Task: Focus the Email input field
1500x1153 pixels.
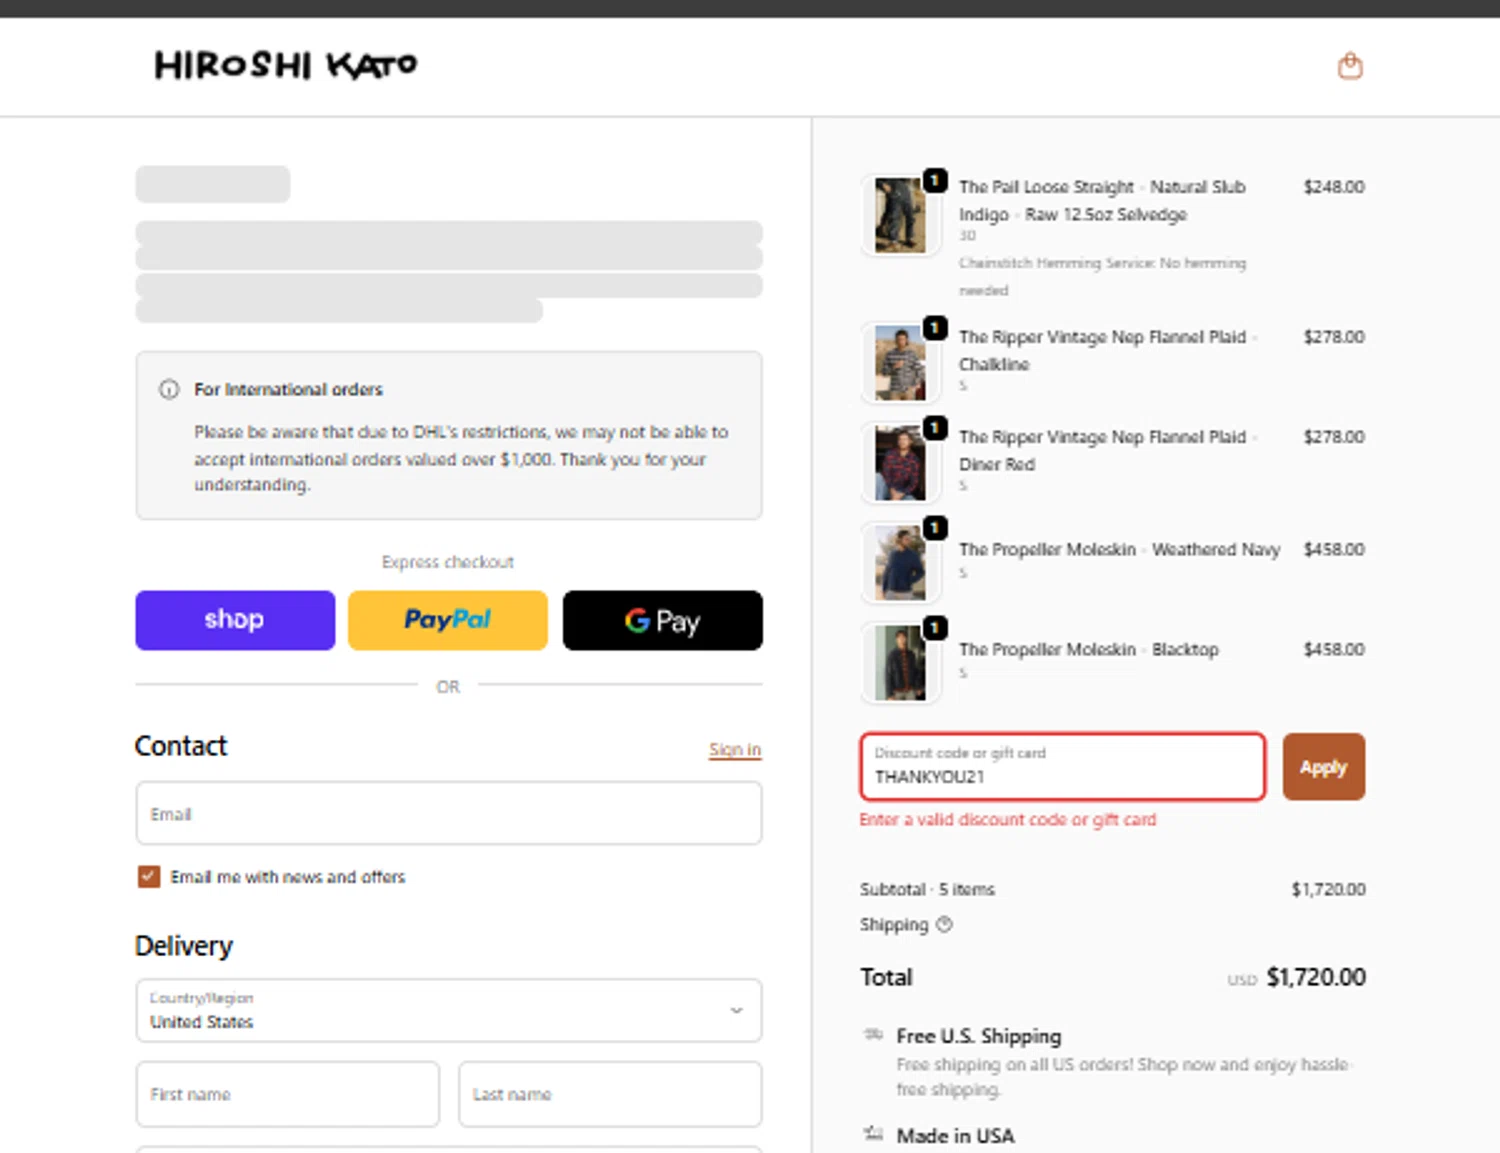Action: [x=448, y=813]
